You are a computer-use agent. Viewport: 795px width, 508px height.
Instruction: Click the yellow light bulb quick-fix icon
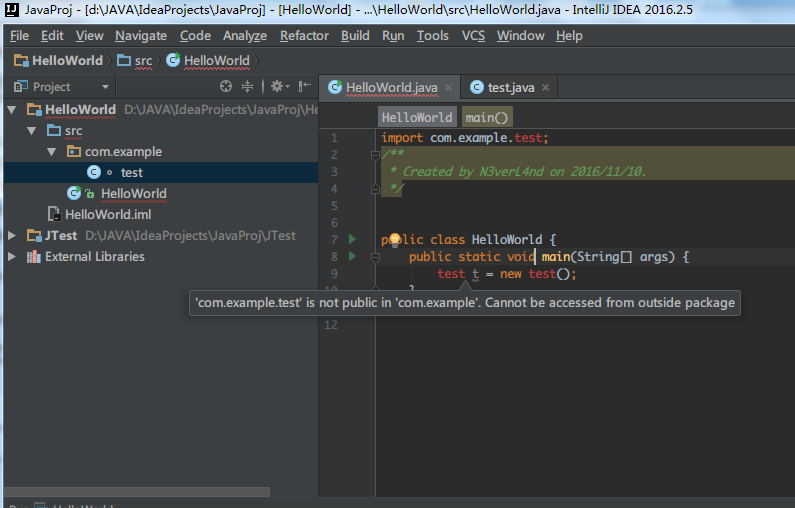point(395,240)
